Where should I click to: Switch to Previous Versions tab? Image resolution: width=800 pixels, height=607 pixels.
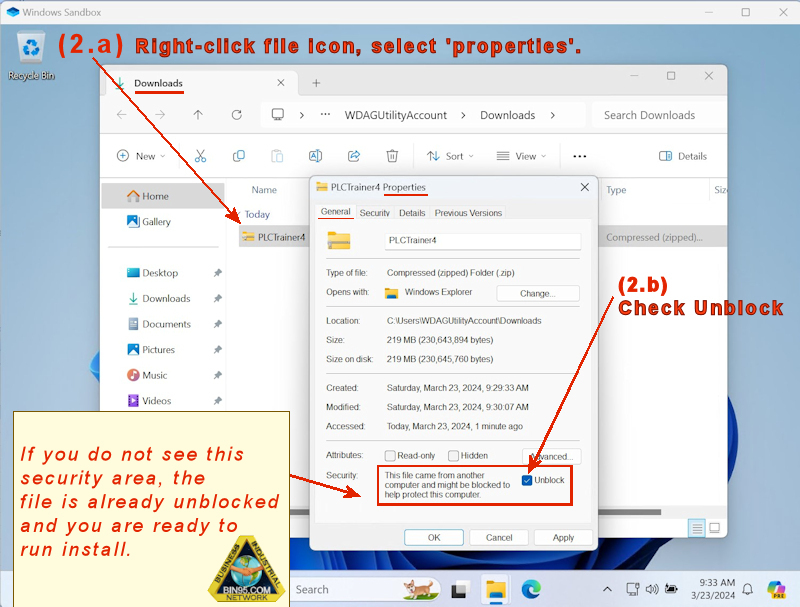click(x=468, y=213)
